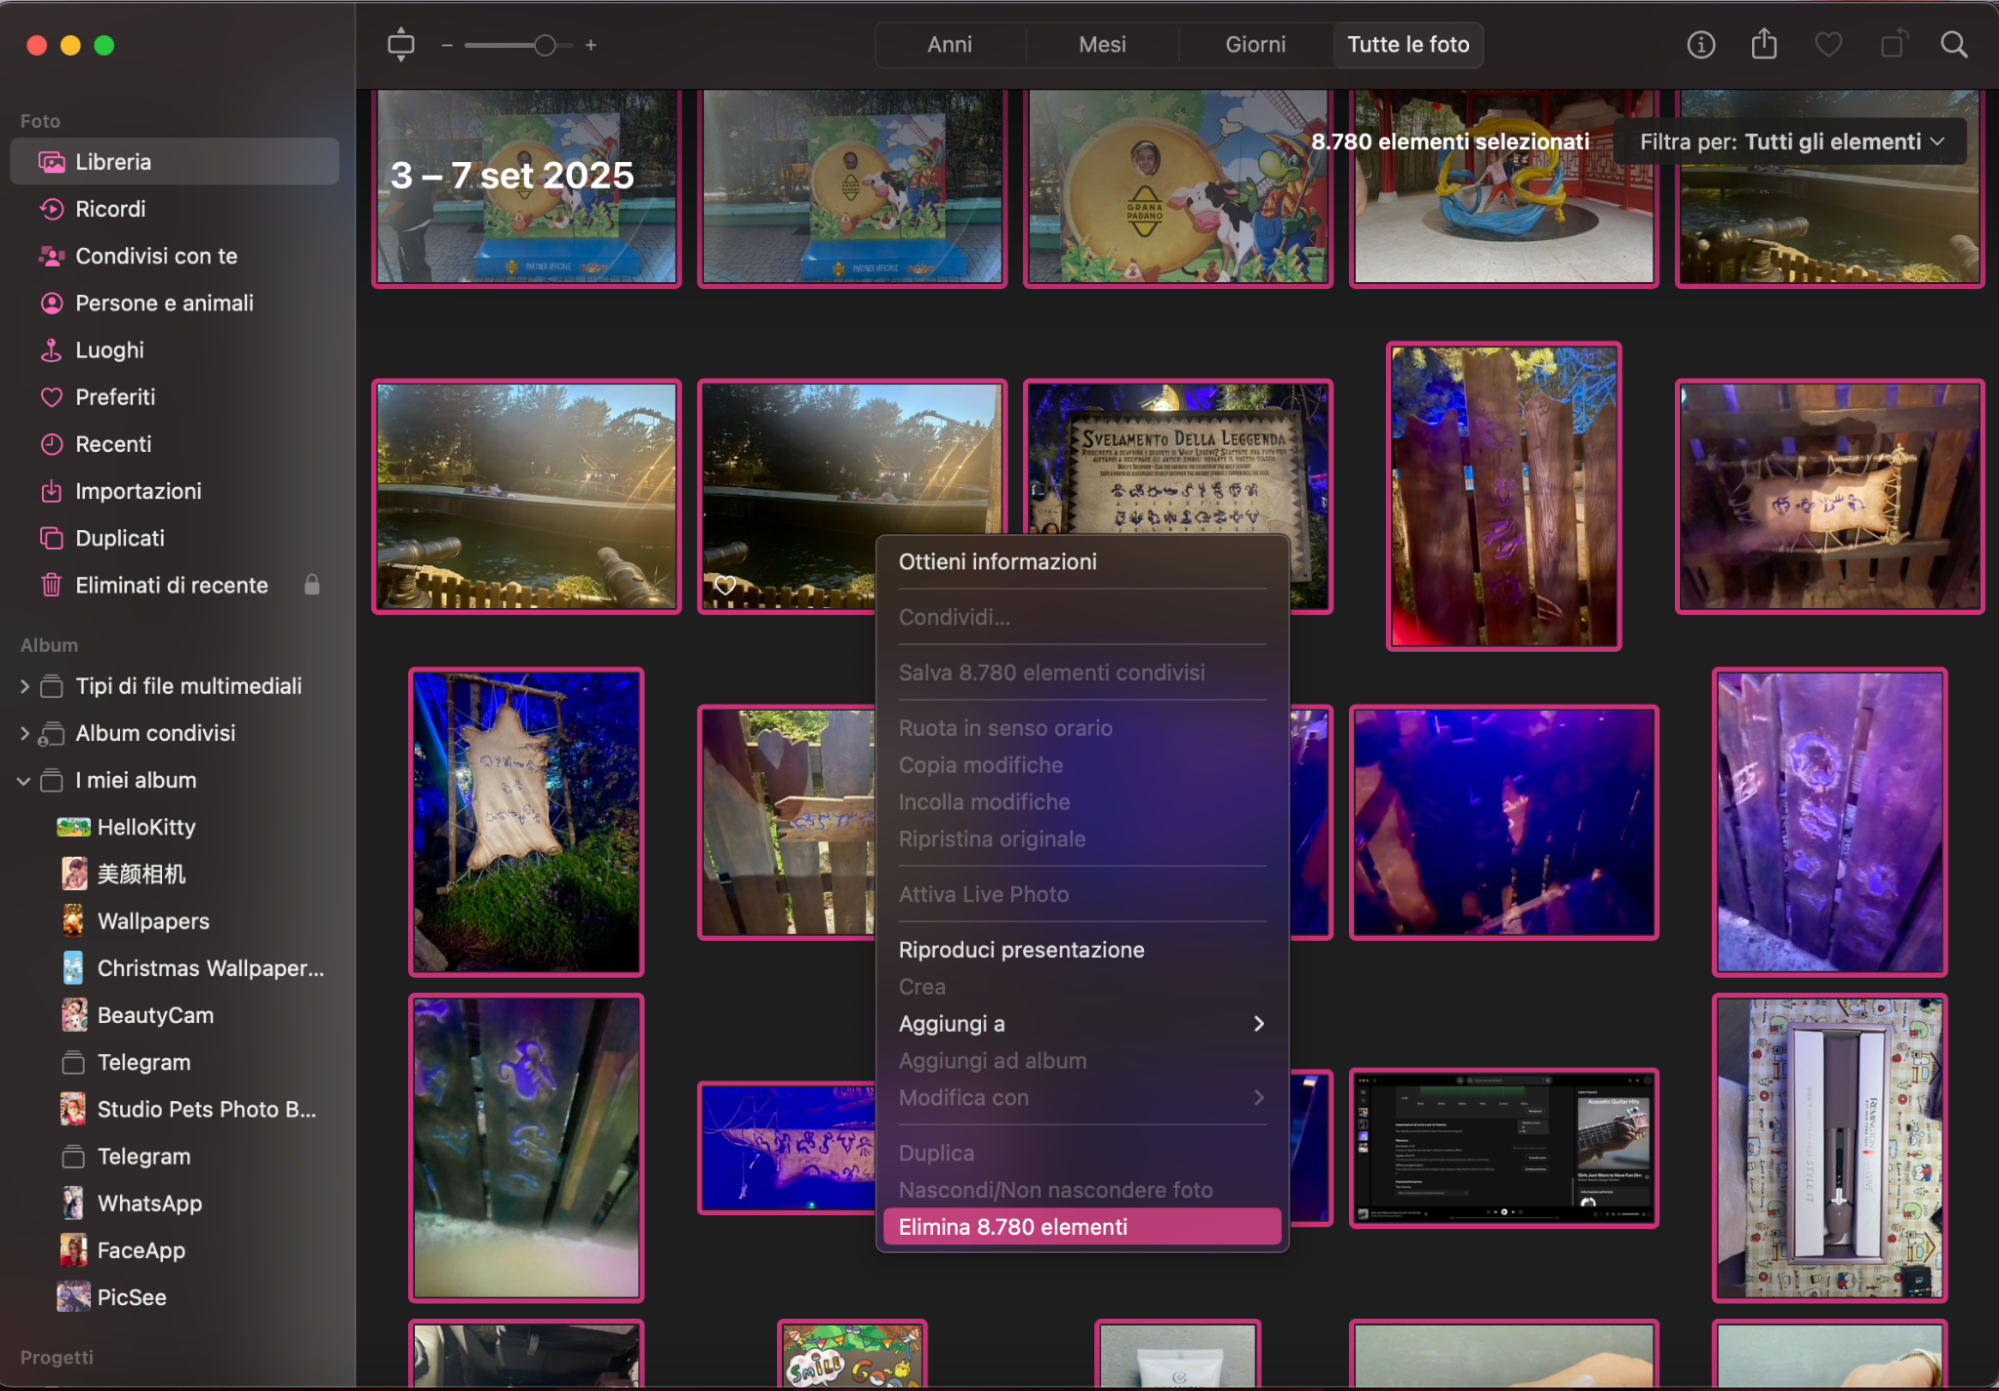
Task: Click the Share icon in the toolbar
Action: 1764,44
